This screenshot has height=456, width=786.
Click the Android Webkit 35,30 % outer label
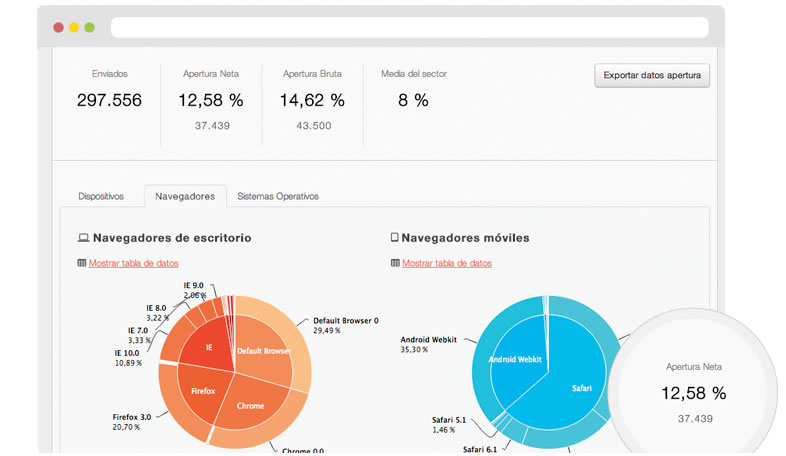tap(429, 344)
